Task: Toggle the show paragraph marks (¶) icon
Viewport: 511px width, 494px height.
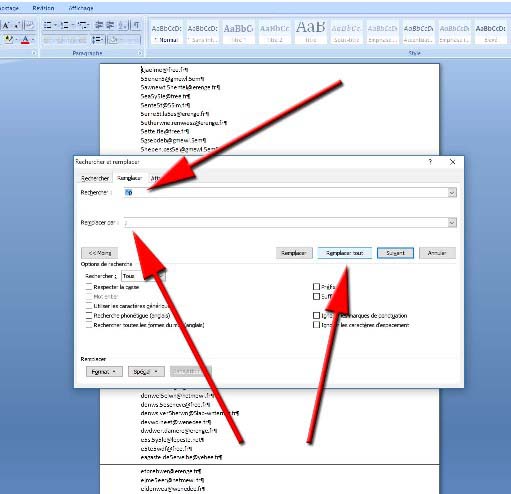Action: pyautogui.click(x=137, y=25)
